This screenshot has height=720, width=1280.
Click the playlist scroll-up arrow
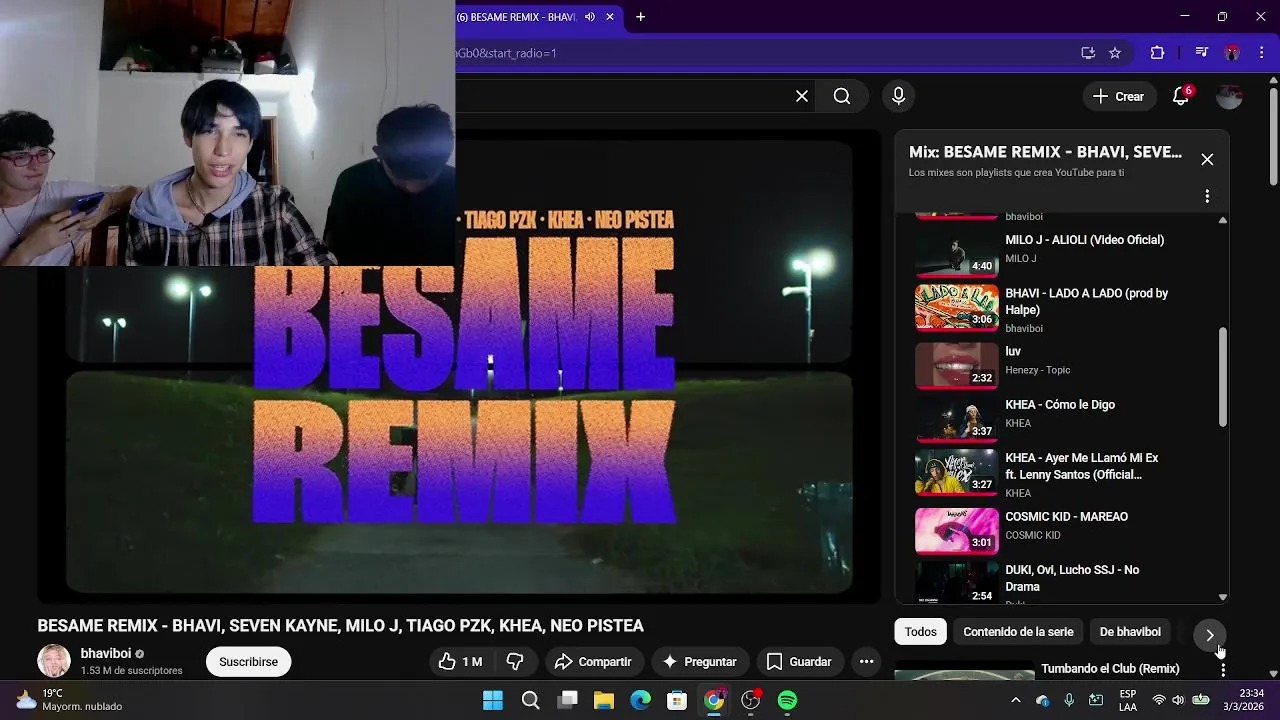click(1222, 220)
